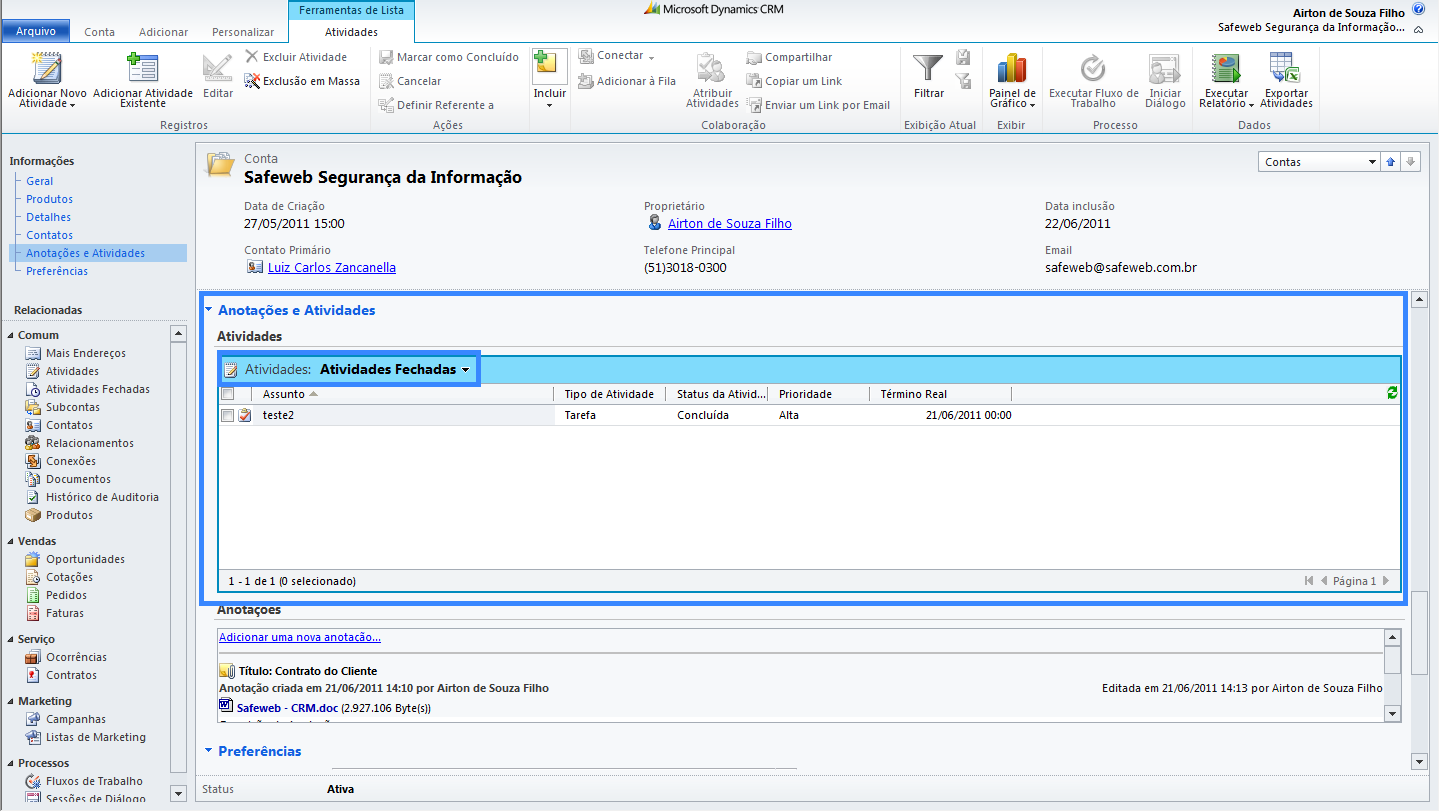Click Copiar um Link
1440x812 pixels.
tap(794, 81)
